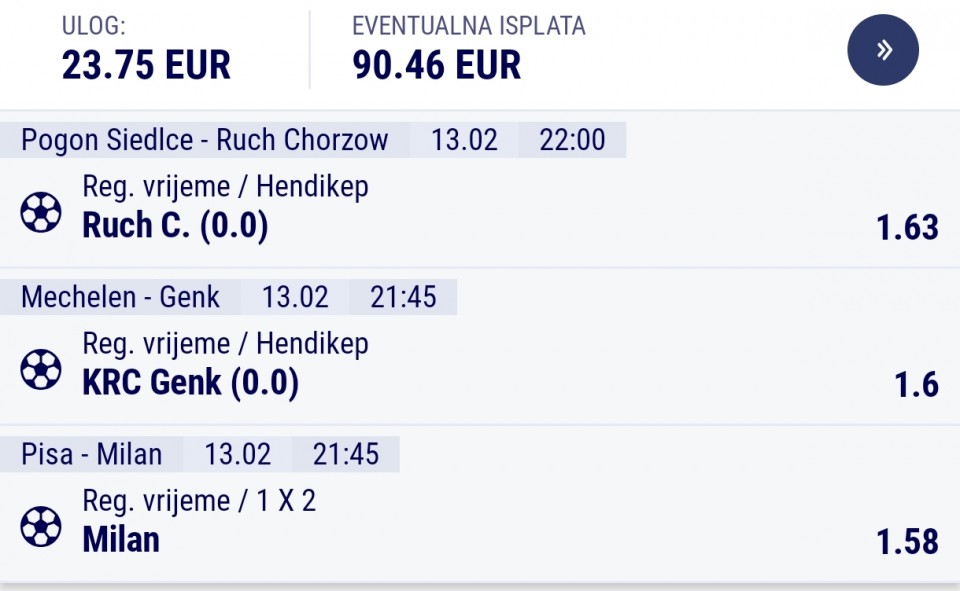The height and width of the screenshot is (591, 960).
Task: Select the KRC Genk (0.0) handicap pick
Action: pyautogui.click(x=190, y=383)
